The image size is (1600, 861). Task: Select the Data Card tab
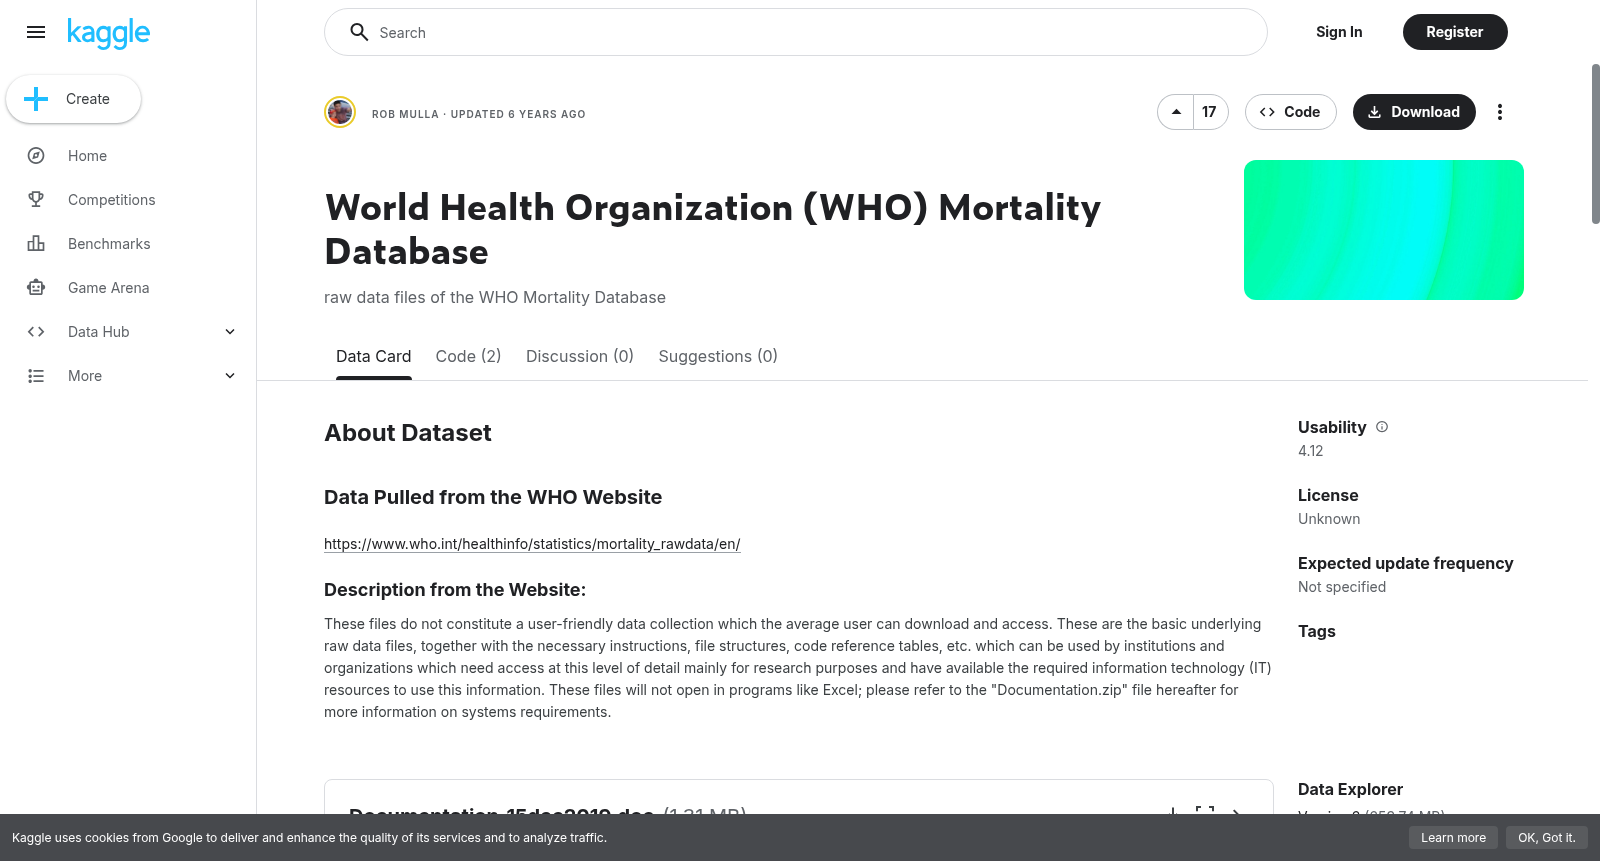tap(373, 357)
